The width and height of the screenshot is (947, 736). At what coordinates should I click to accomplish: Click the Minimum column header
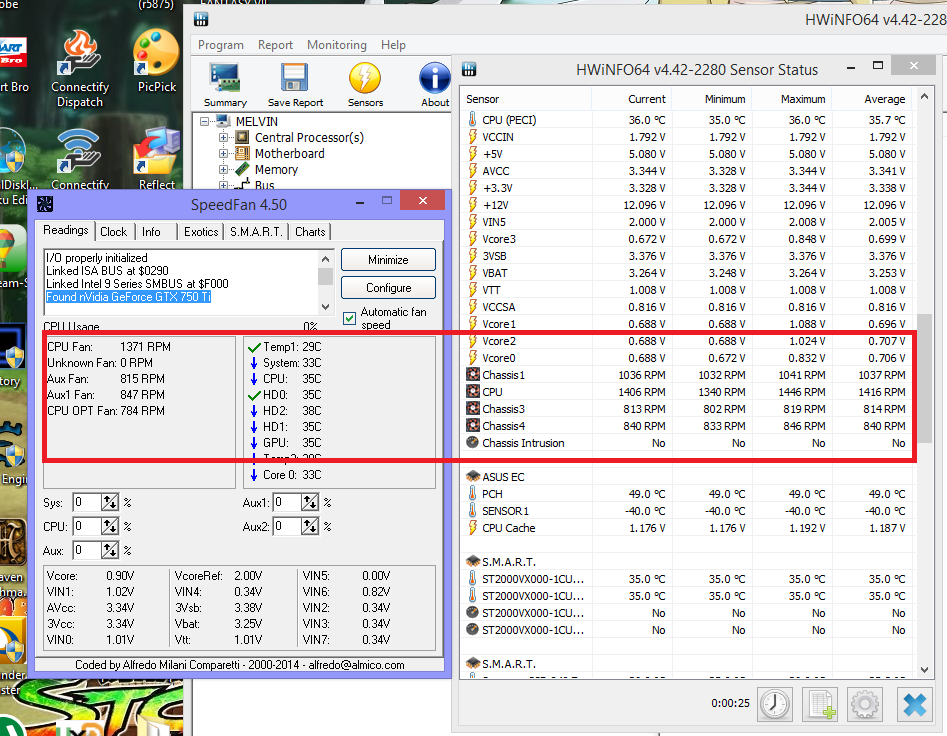(x=711, y=98)
